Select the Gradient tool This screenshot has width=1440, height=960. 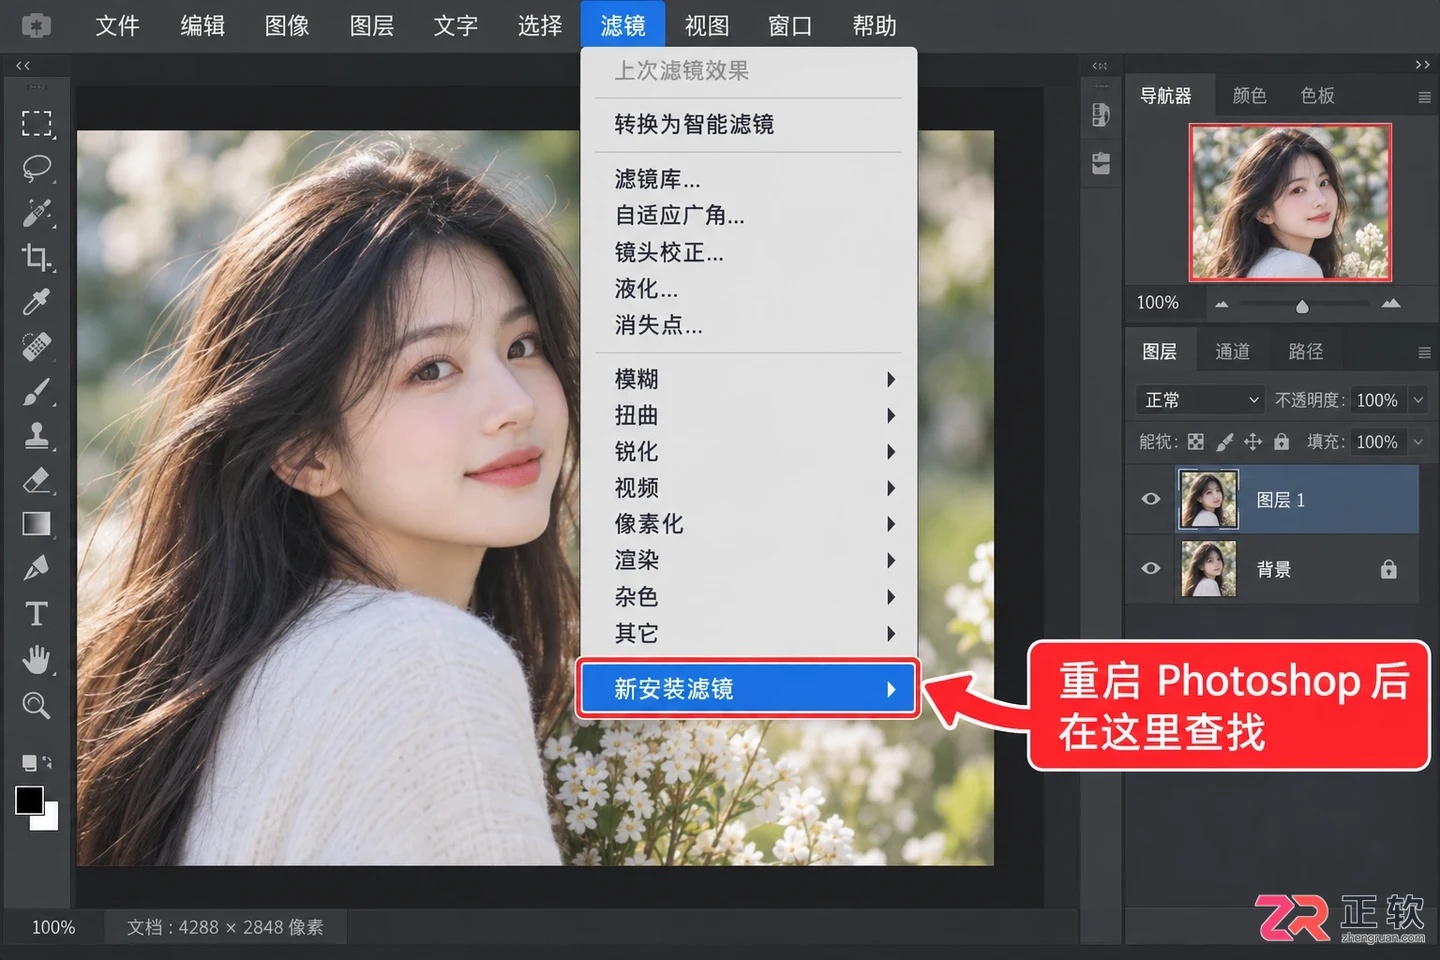click(37, 524)
